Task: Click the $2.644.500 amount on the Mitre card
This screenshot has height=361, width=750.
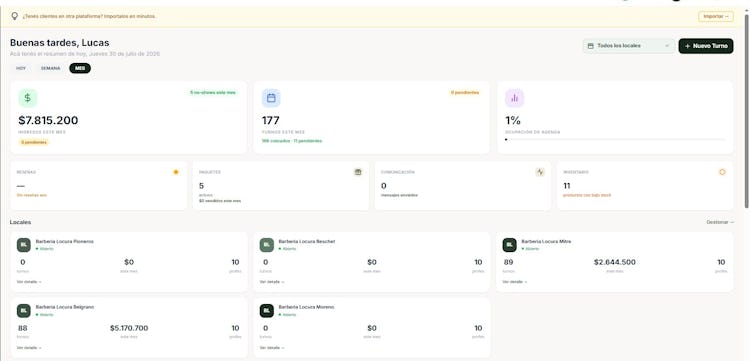Action: coord(615,262)
